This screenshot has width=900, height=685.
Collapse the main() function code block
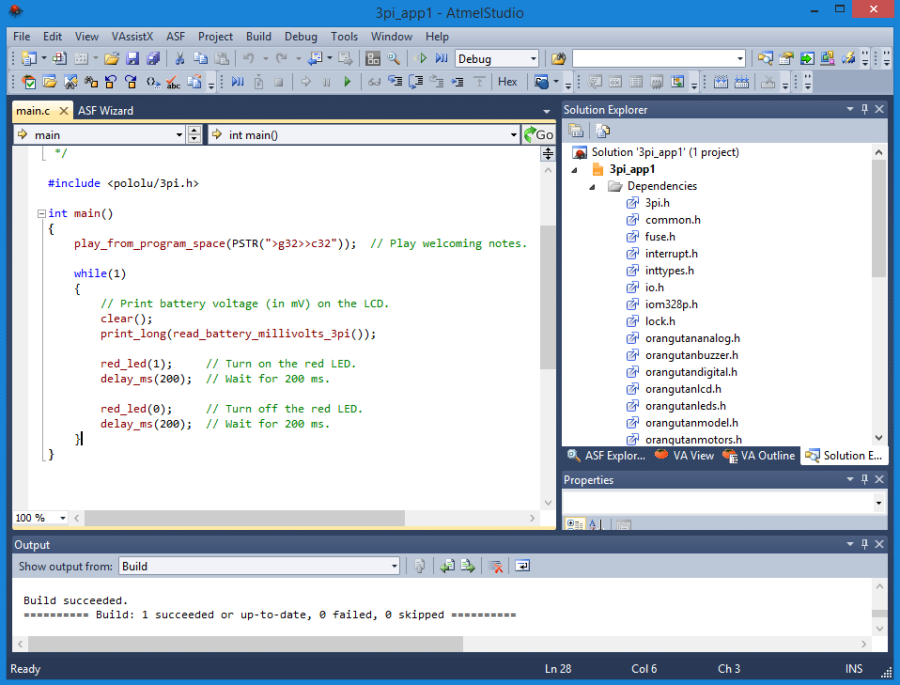pos(40,214)
